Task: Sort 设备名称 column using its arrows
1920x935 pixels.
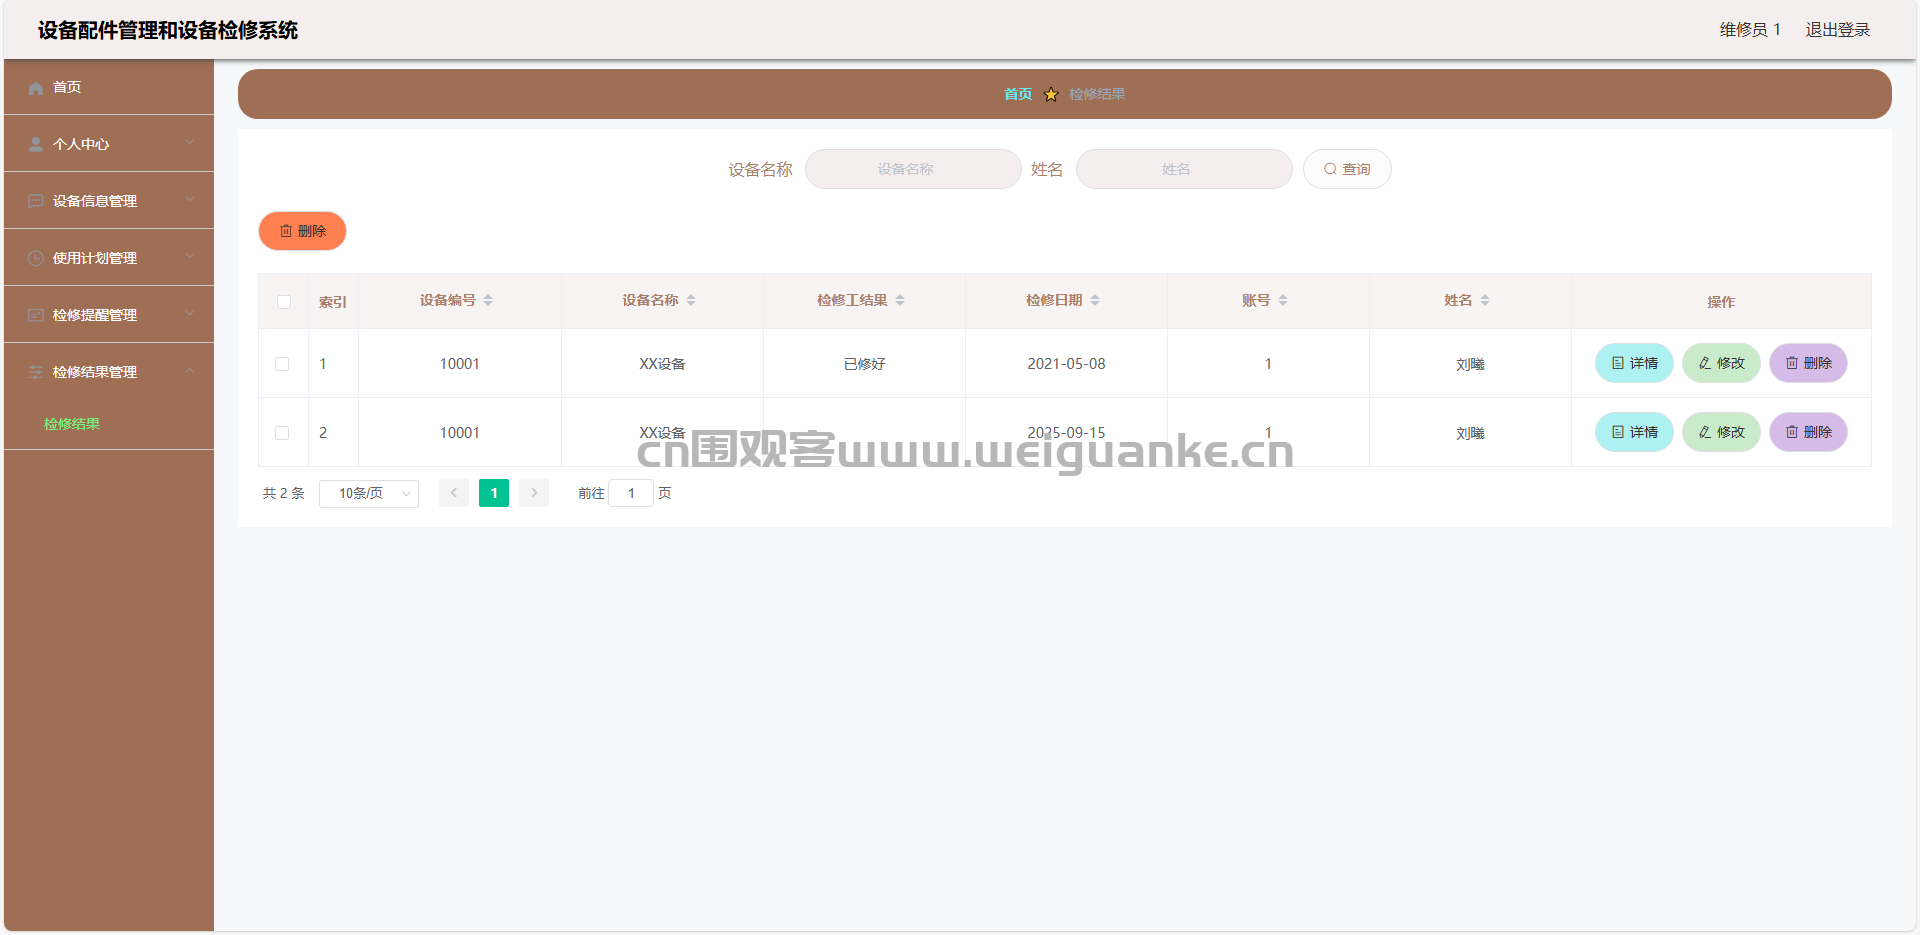Action: point(691,301)
